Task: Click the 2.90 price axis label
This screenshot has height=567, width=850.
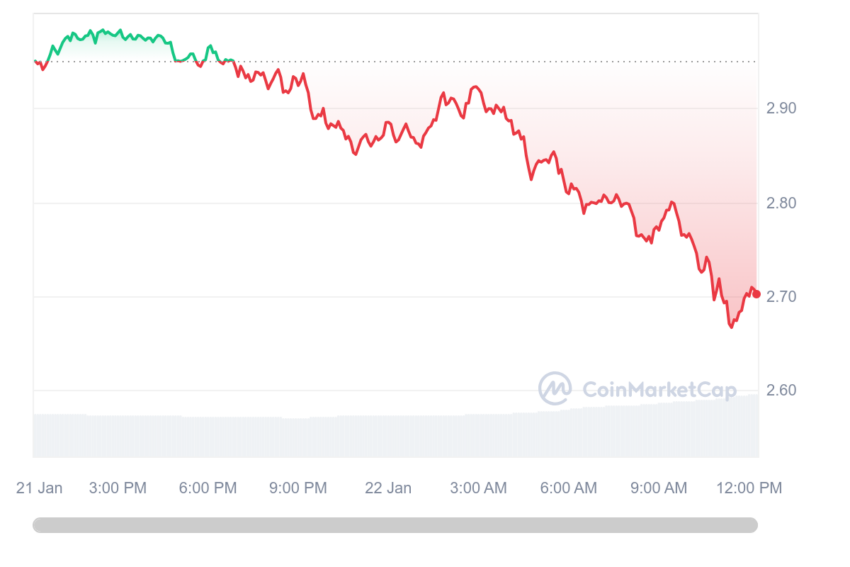Action: pos(781,108)
